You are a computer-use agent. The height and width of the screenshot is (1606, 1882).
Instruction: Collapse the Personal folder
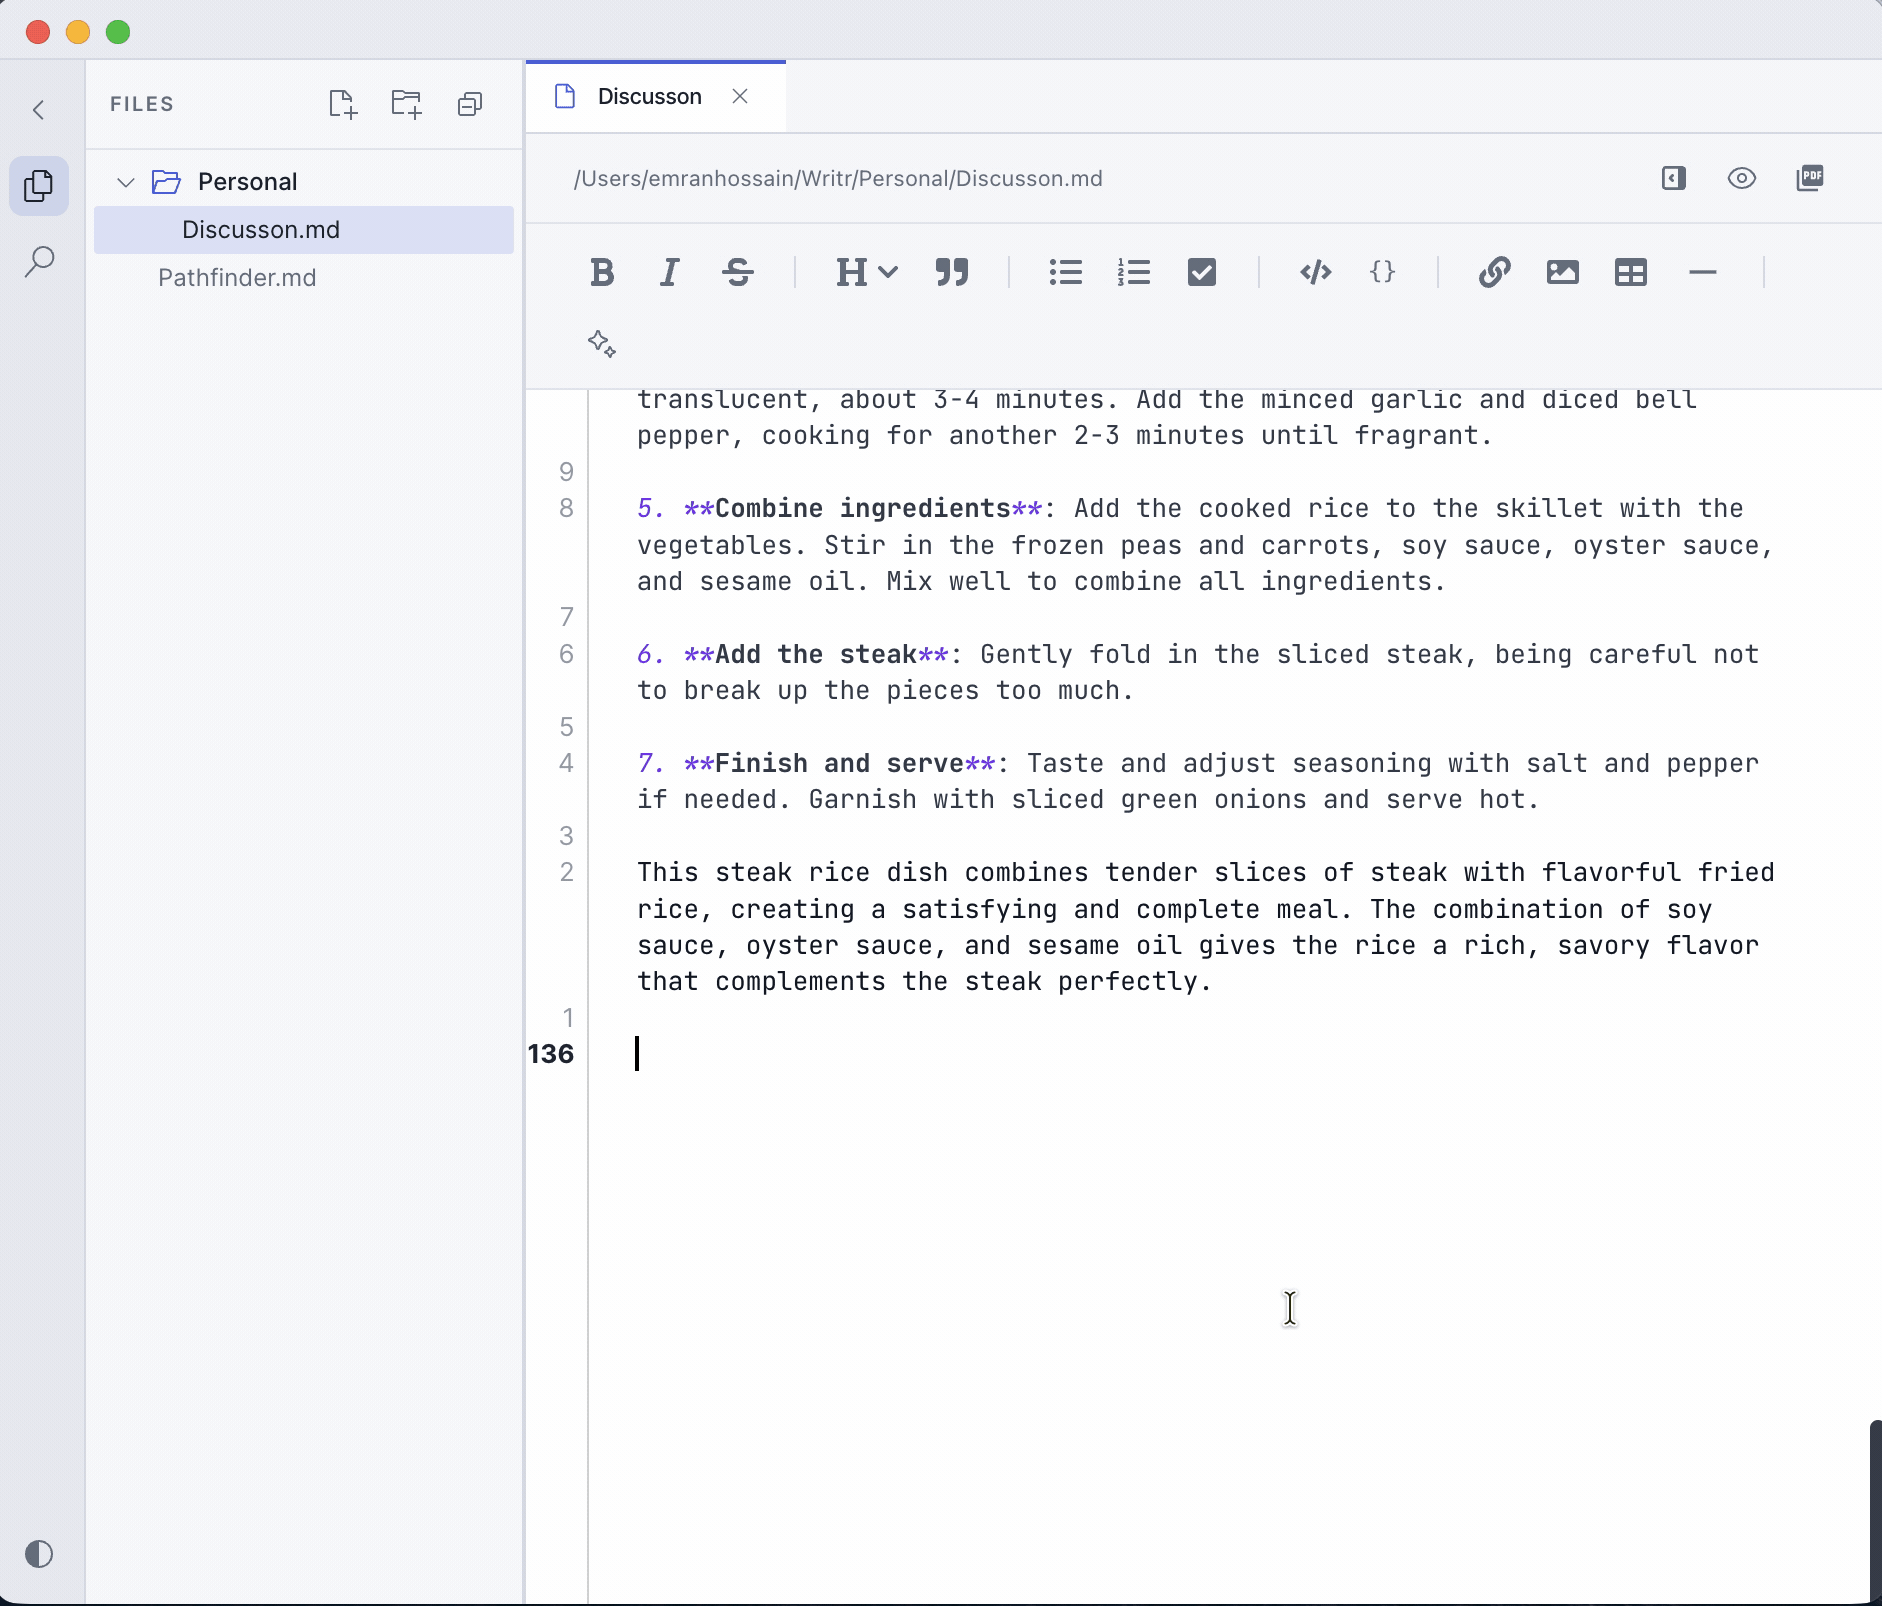coord(126,182)
